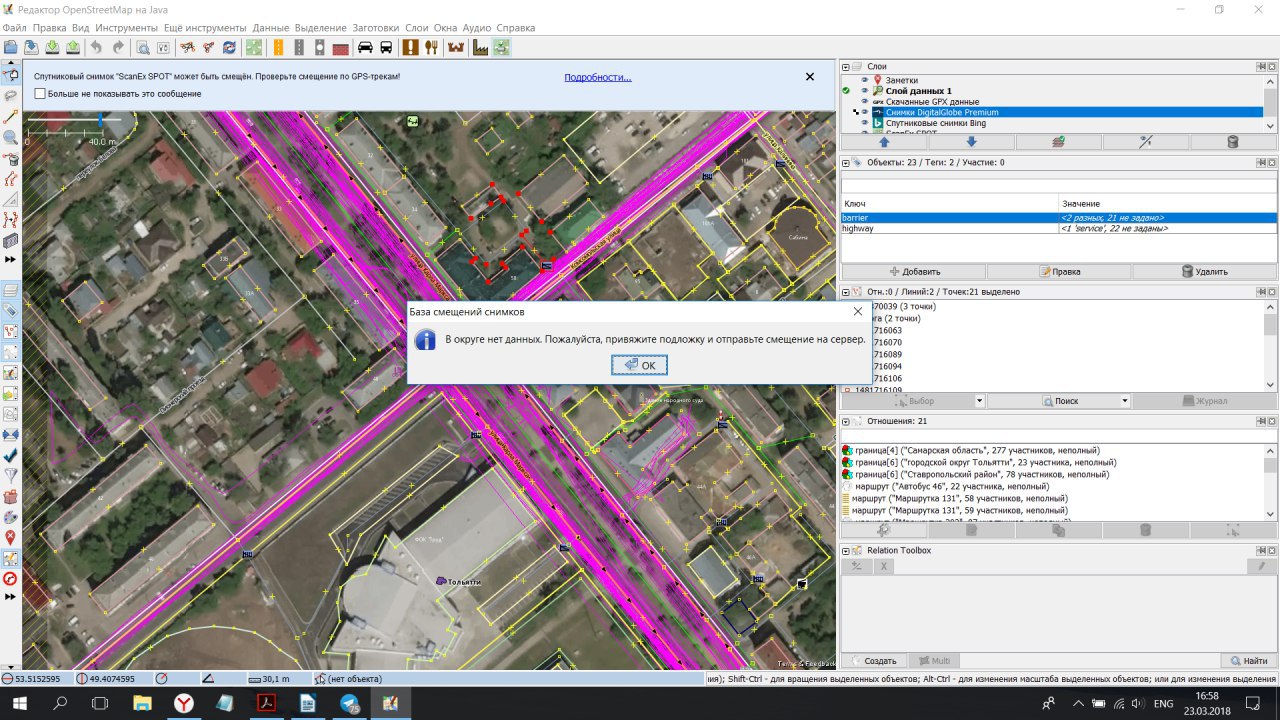Collapse the selection panel (Отн.:0 / Линий:2)

(845, 292)
